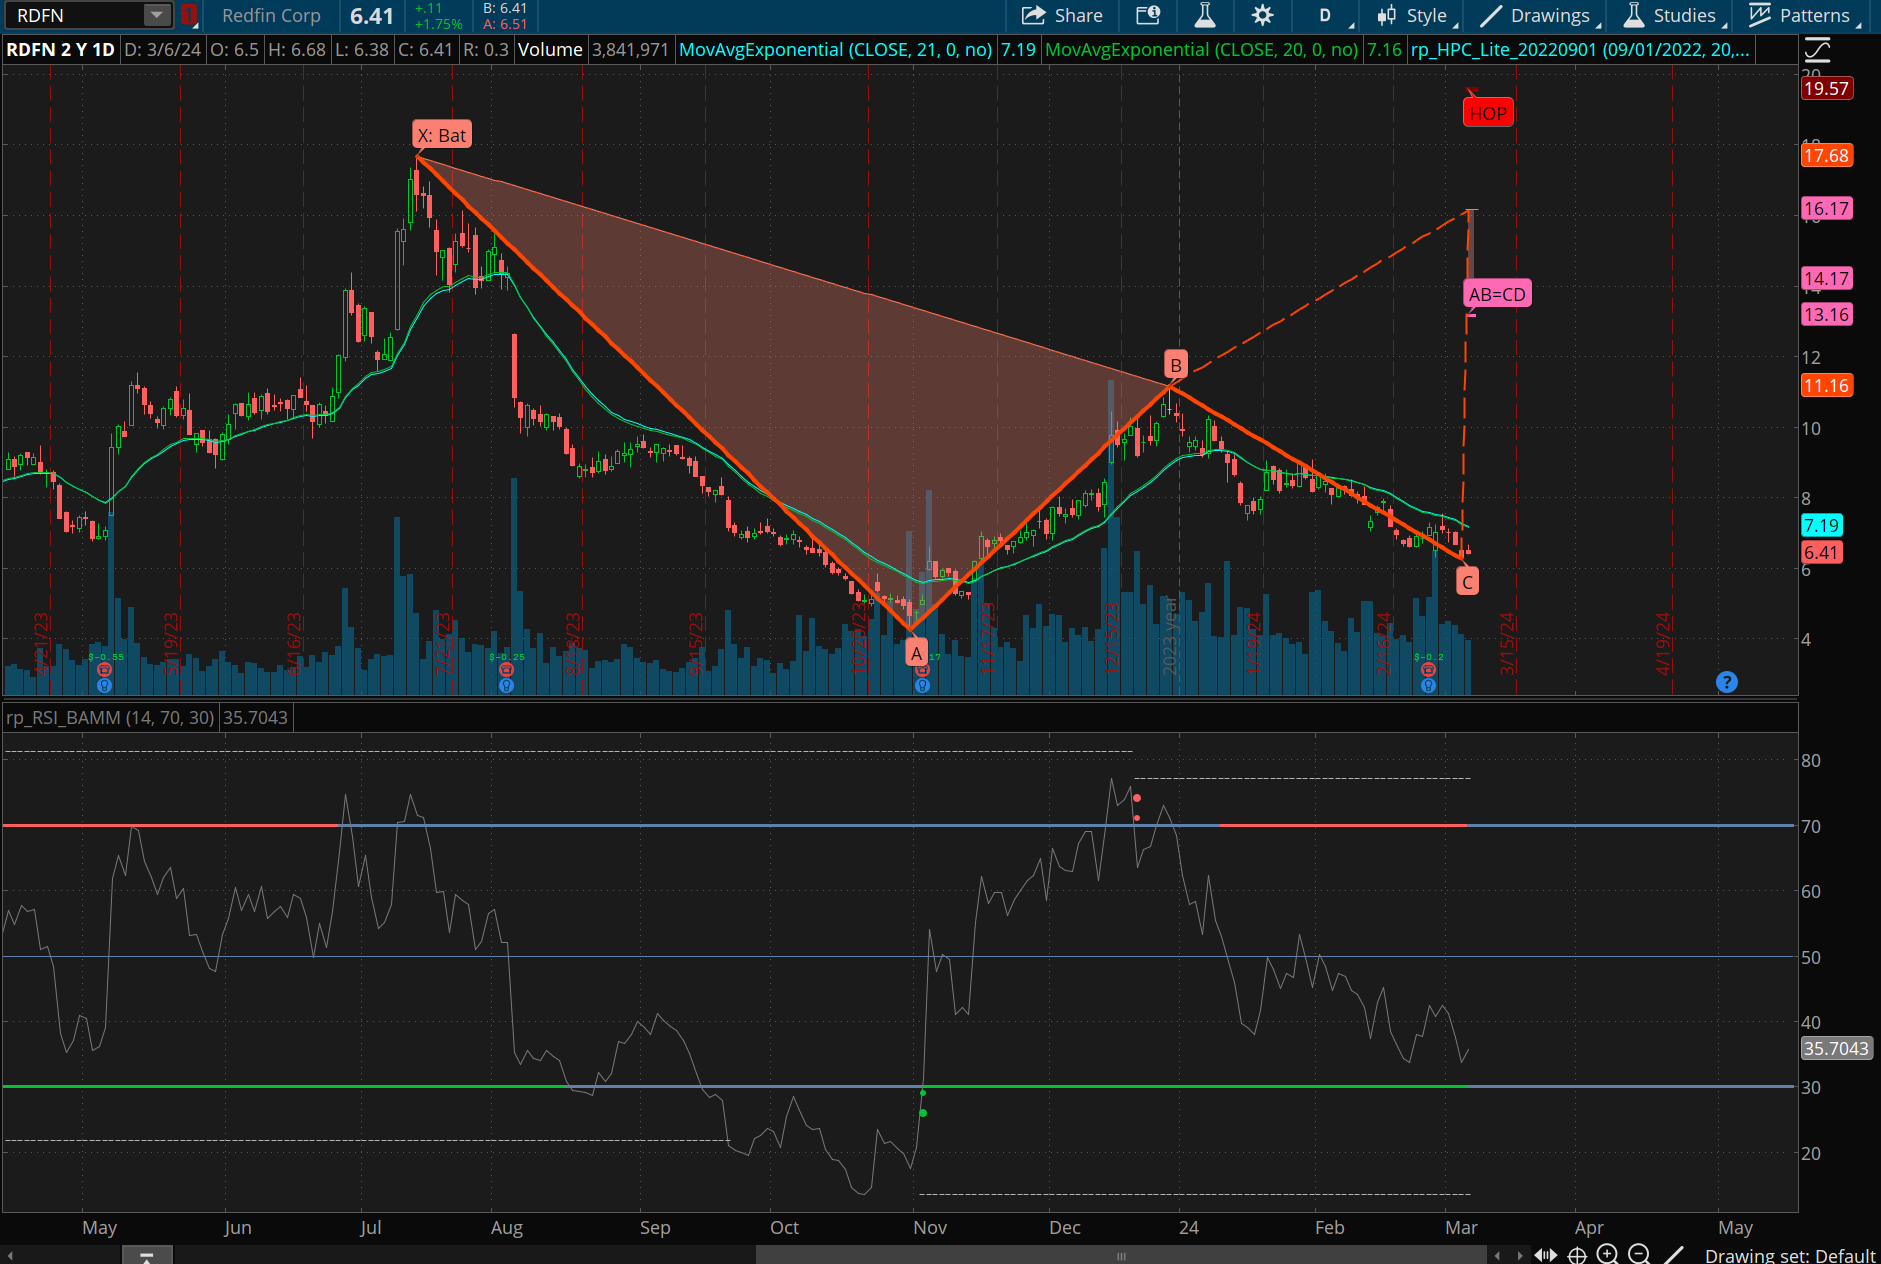This screenshot has height=1264, width=1881.
Task: Open Edit Studies flask icon
Action: point(1205,16)
